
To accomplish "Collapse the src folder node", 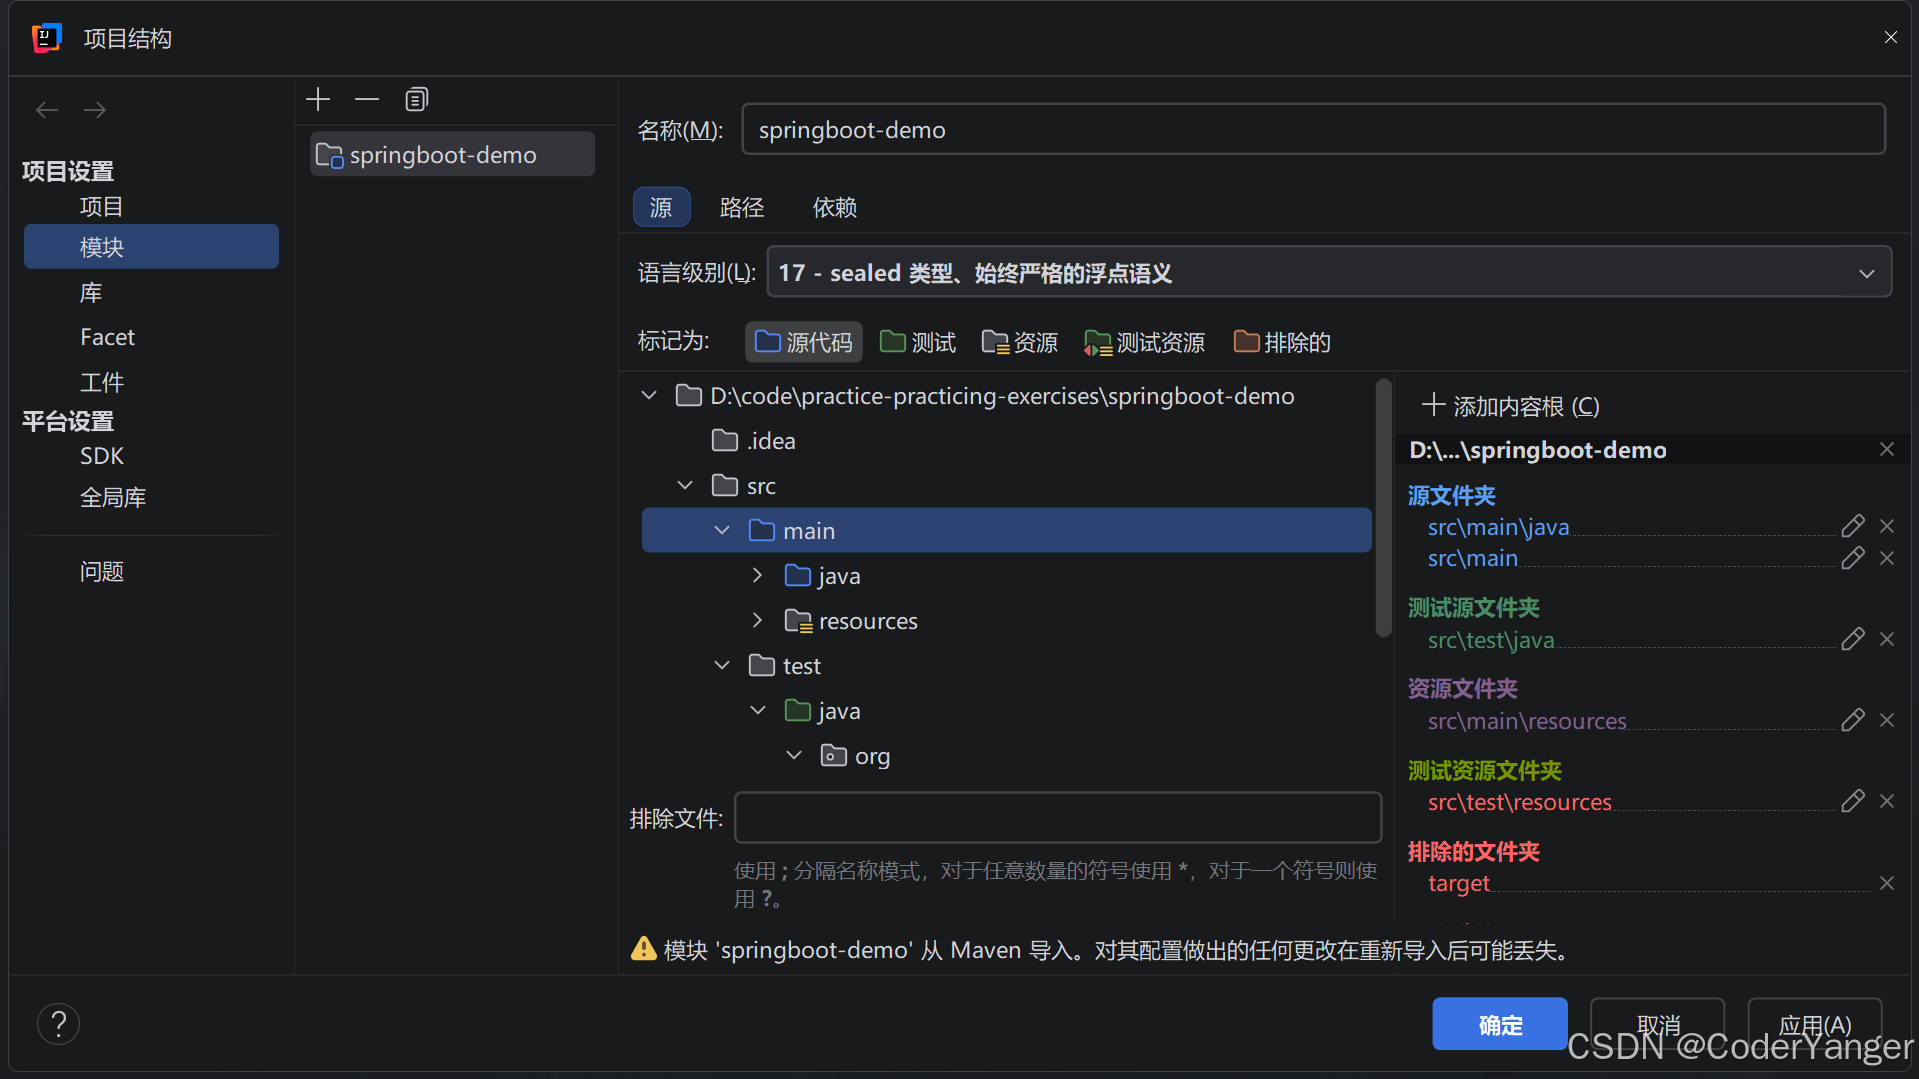I will [685, 486].
